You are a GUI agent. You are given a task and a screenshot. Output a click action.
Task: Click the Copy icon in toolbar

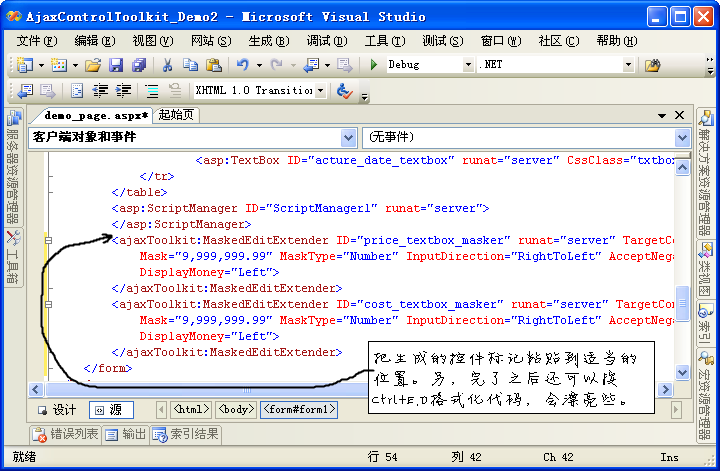point(190,65)
